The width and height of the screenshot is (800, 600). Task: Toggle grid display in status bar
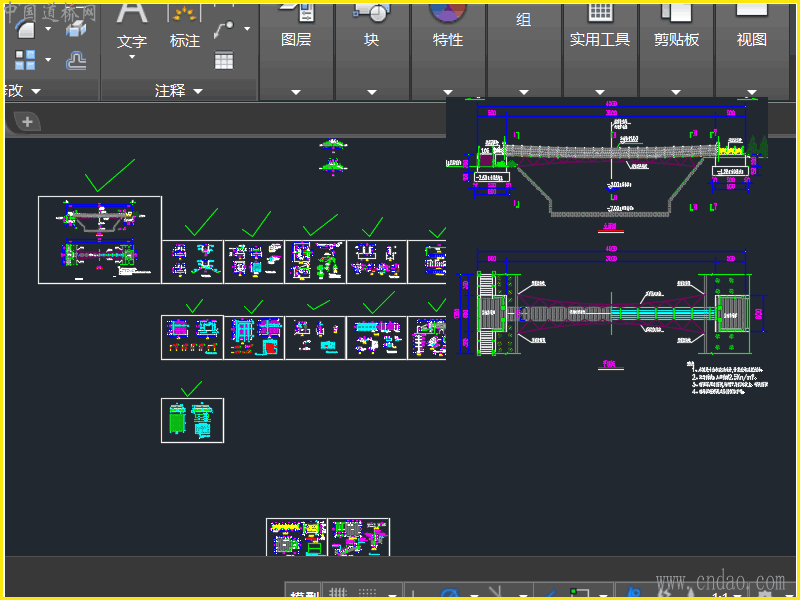point(337,592)
